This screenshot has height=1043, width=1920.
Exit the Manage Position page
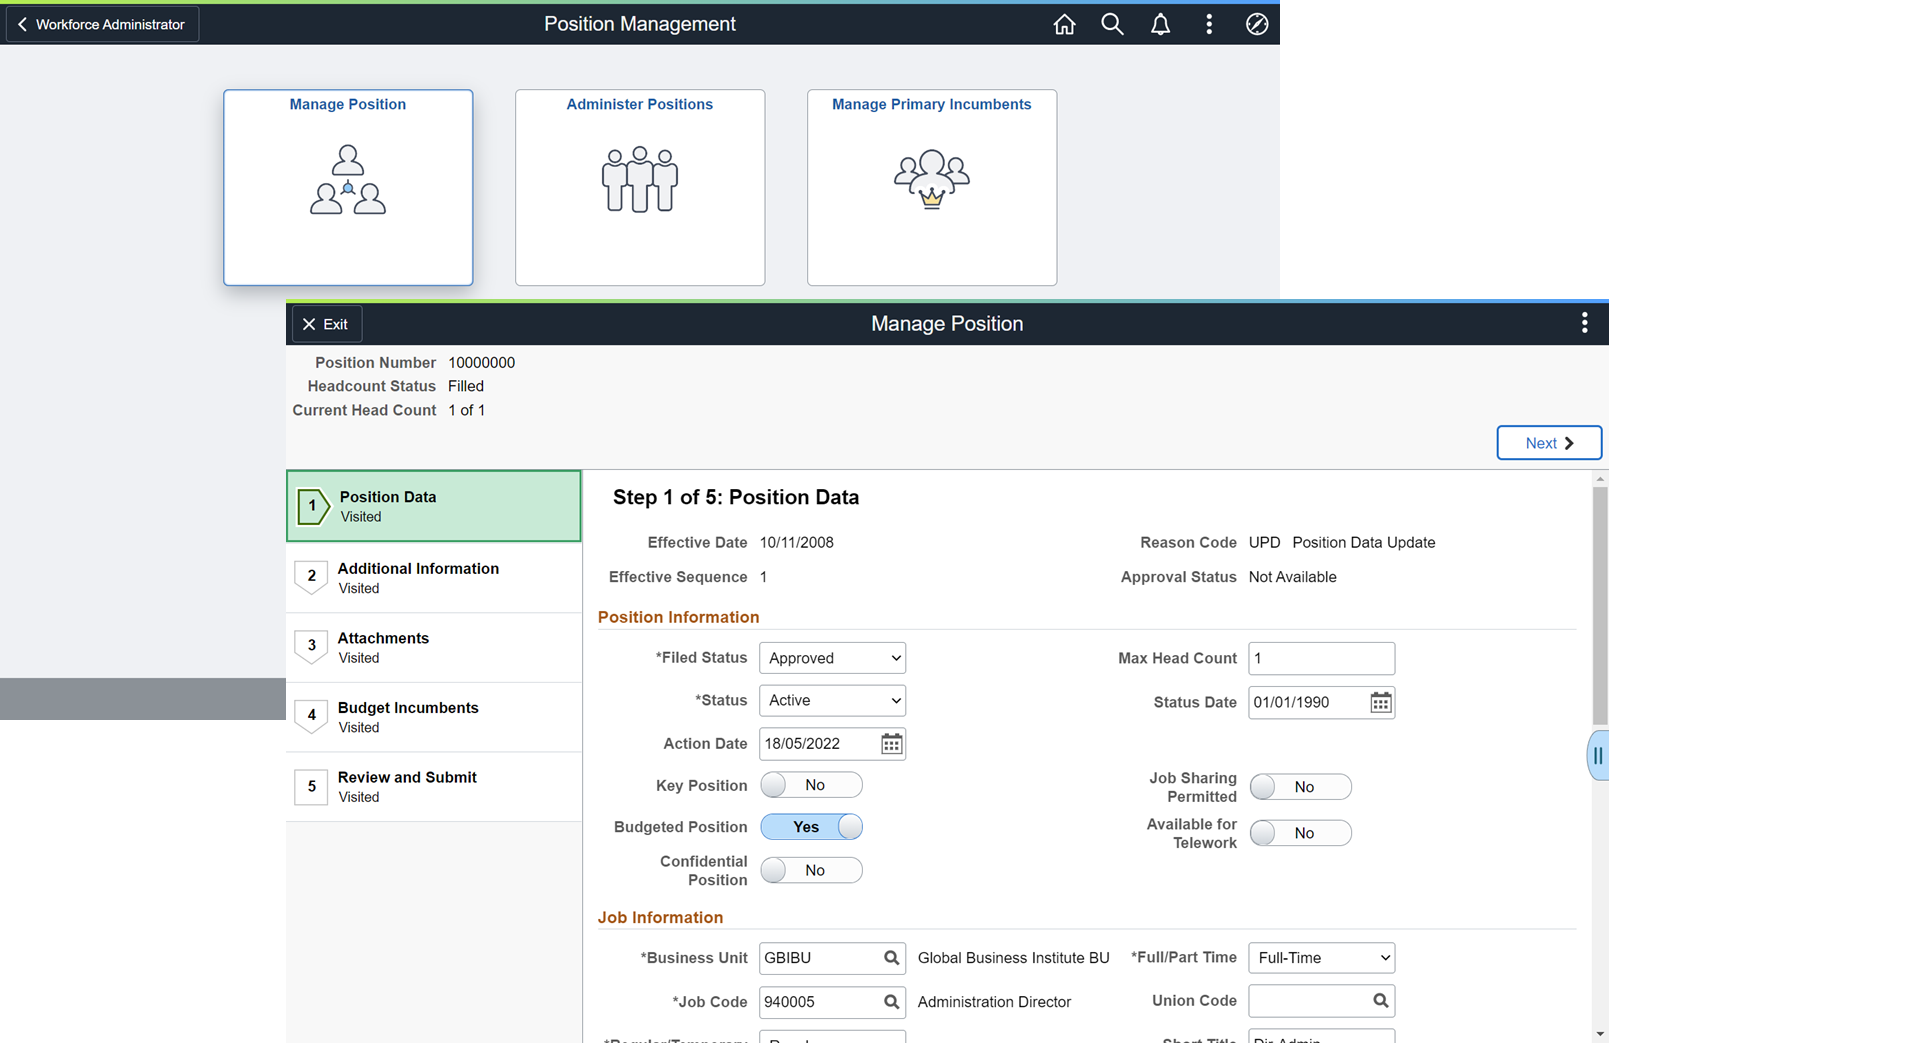326,324
